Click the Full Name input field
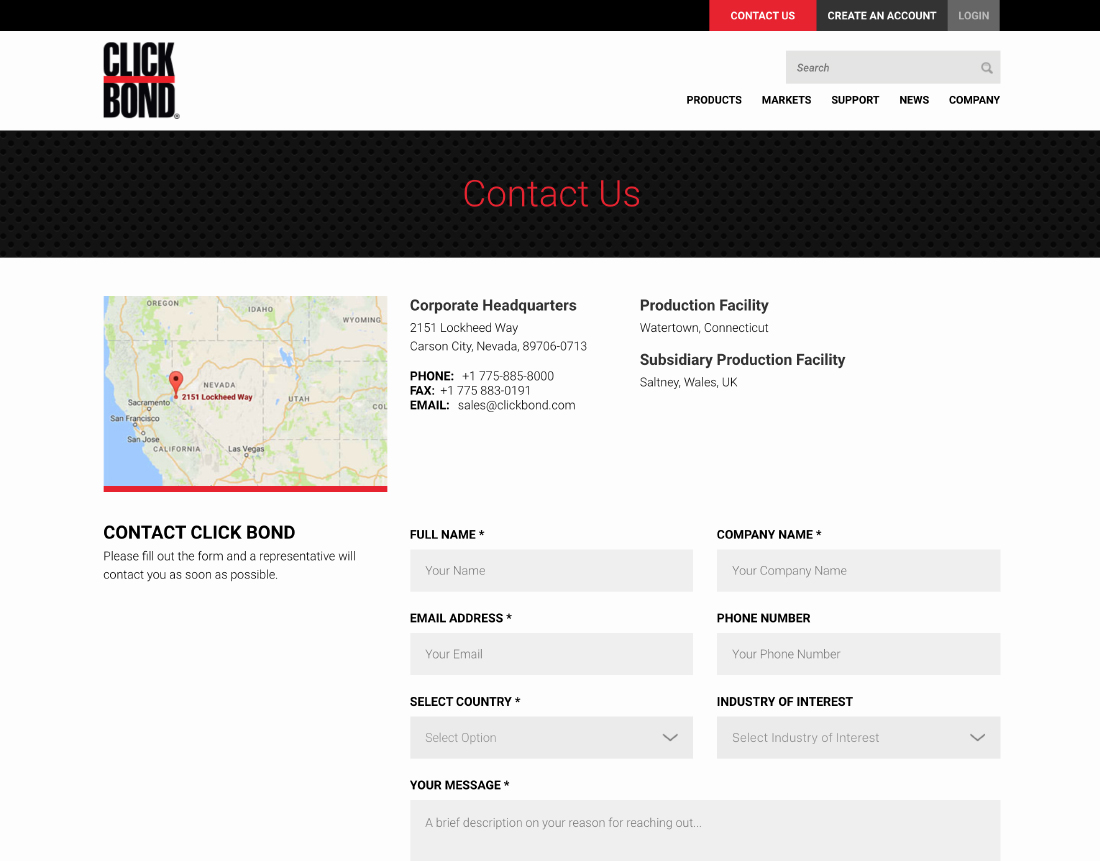The width and height of the screenshot is (1100, 861). [x=551, y=570]
